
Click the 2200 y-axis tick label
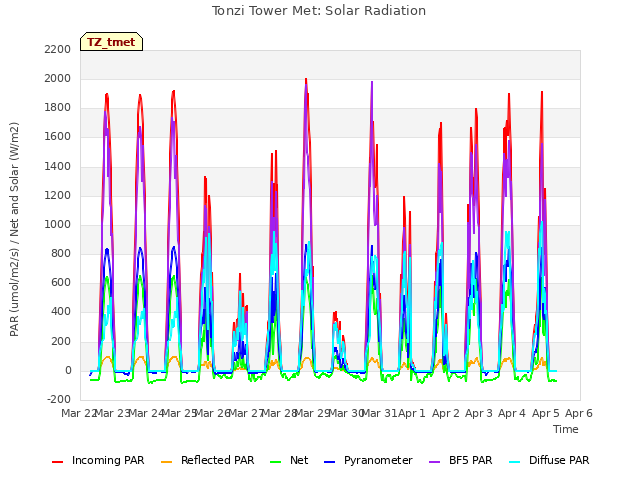coord(58,49)
